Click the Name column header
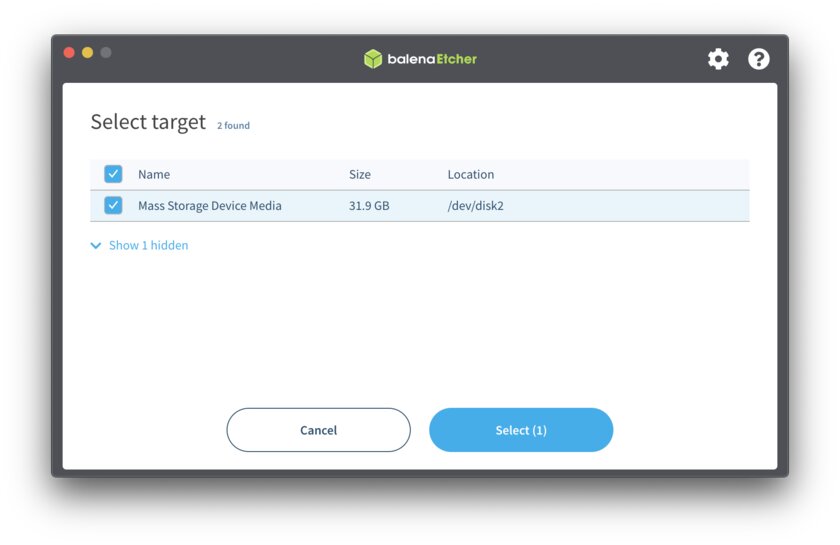The width and height of the screenshot is (840, 545). (x=154, y=174)
